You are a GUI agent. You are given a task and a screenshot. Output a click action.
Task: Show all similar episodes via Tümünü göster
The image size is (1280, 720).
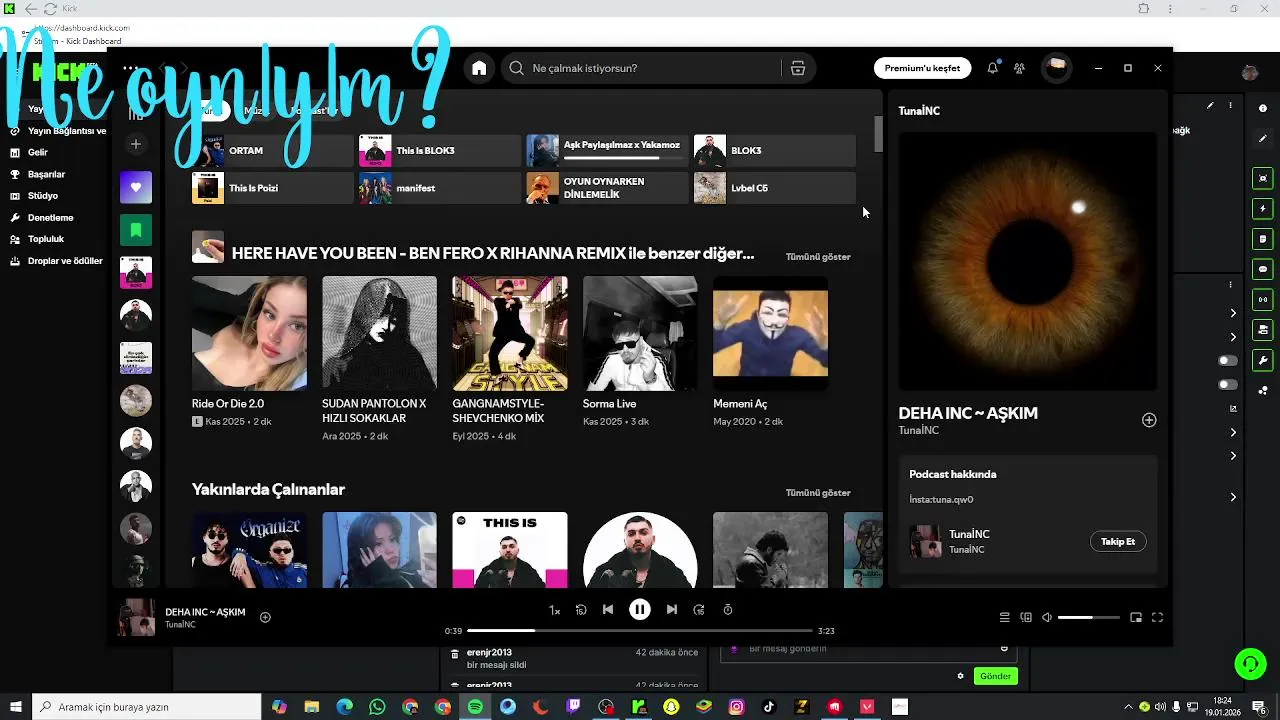[x=818, y=257]
